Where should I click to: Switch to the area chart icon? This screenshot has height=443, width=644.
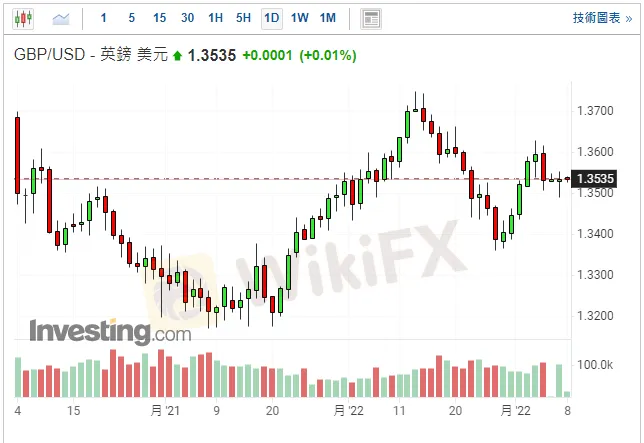(61, 18)
